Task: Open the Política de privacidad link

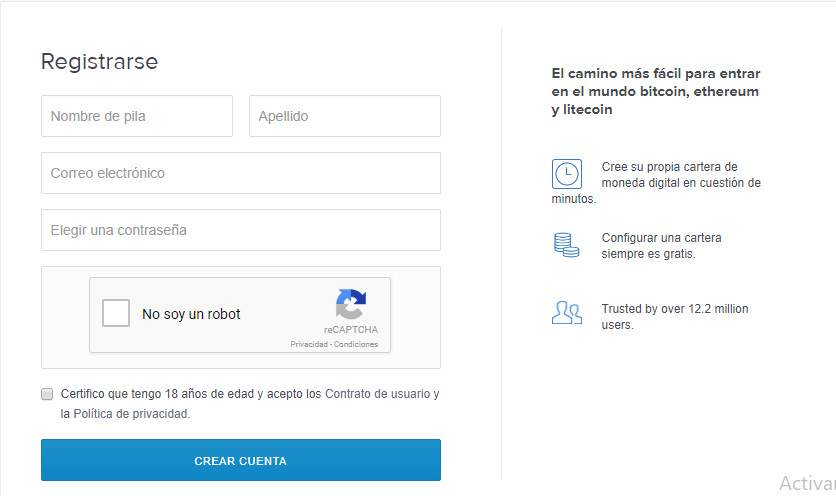Action: 131,414
